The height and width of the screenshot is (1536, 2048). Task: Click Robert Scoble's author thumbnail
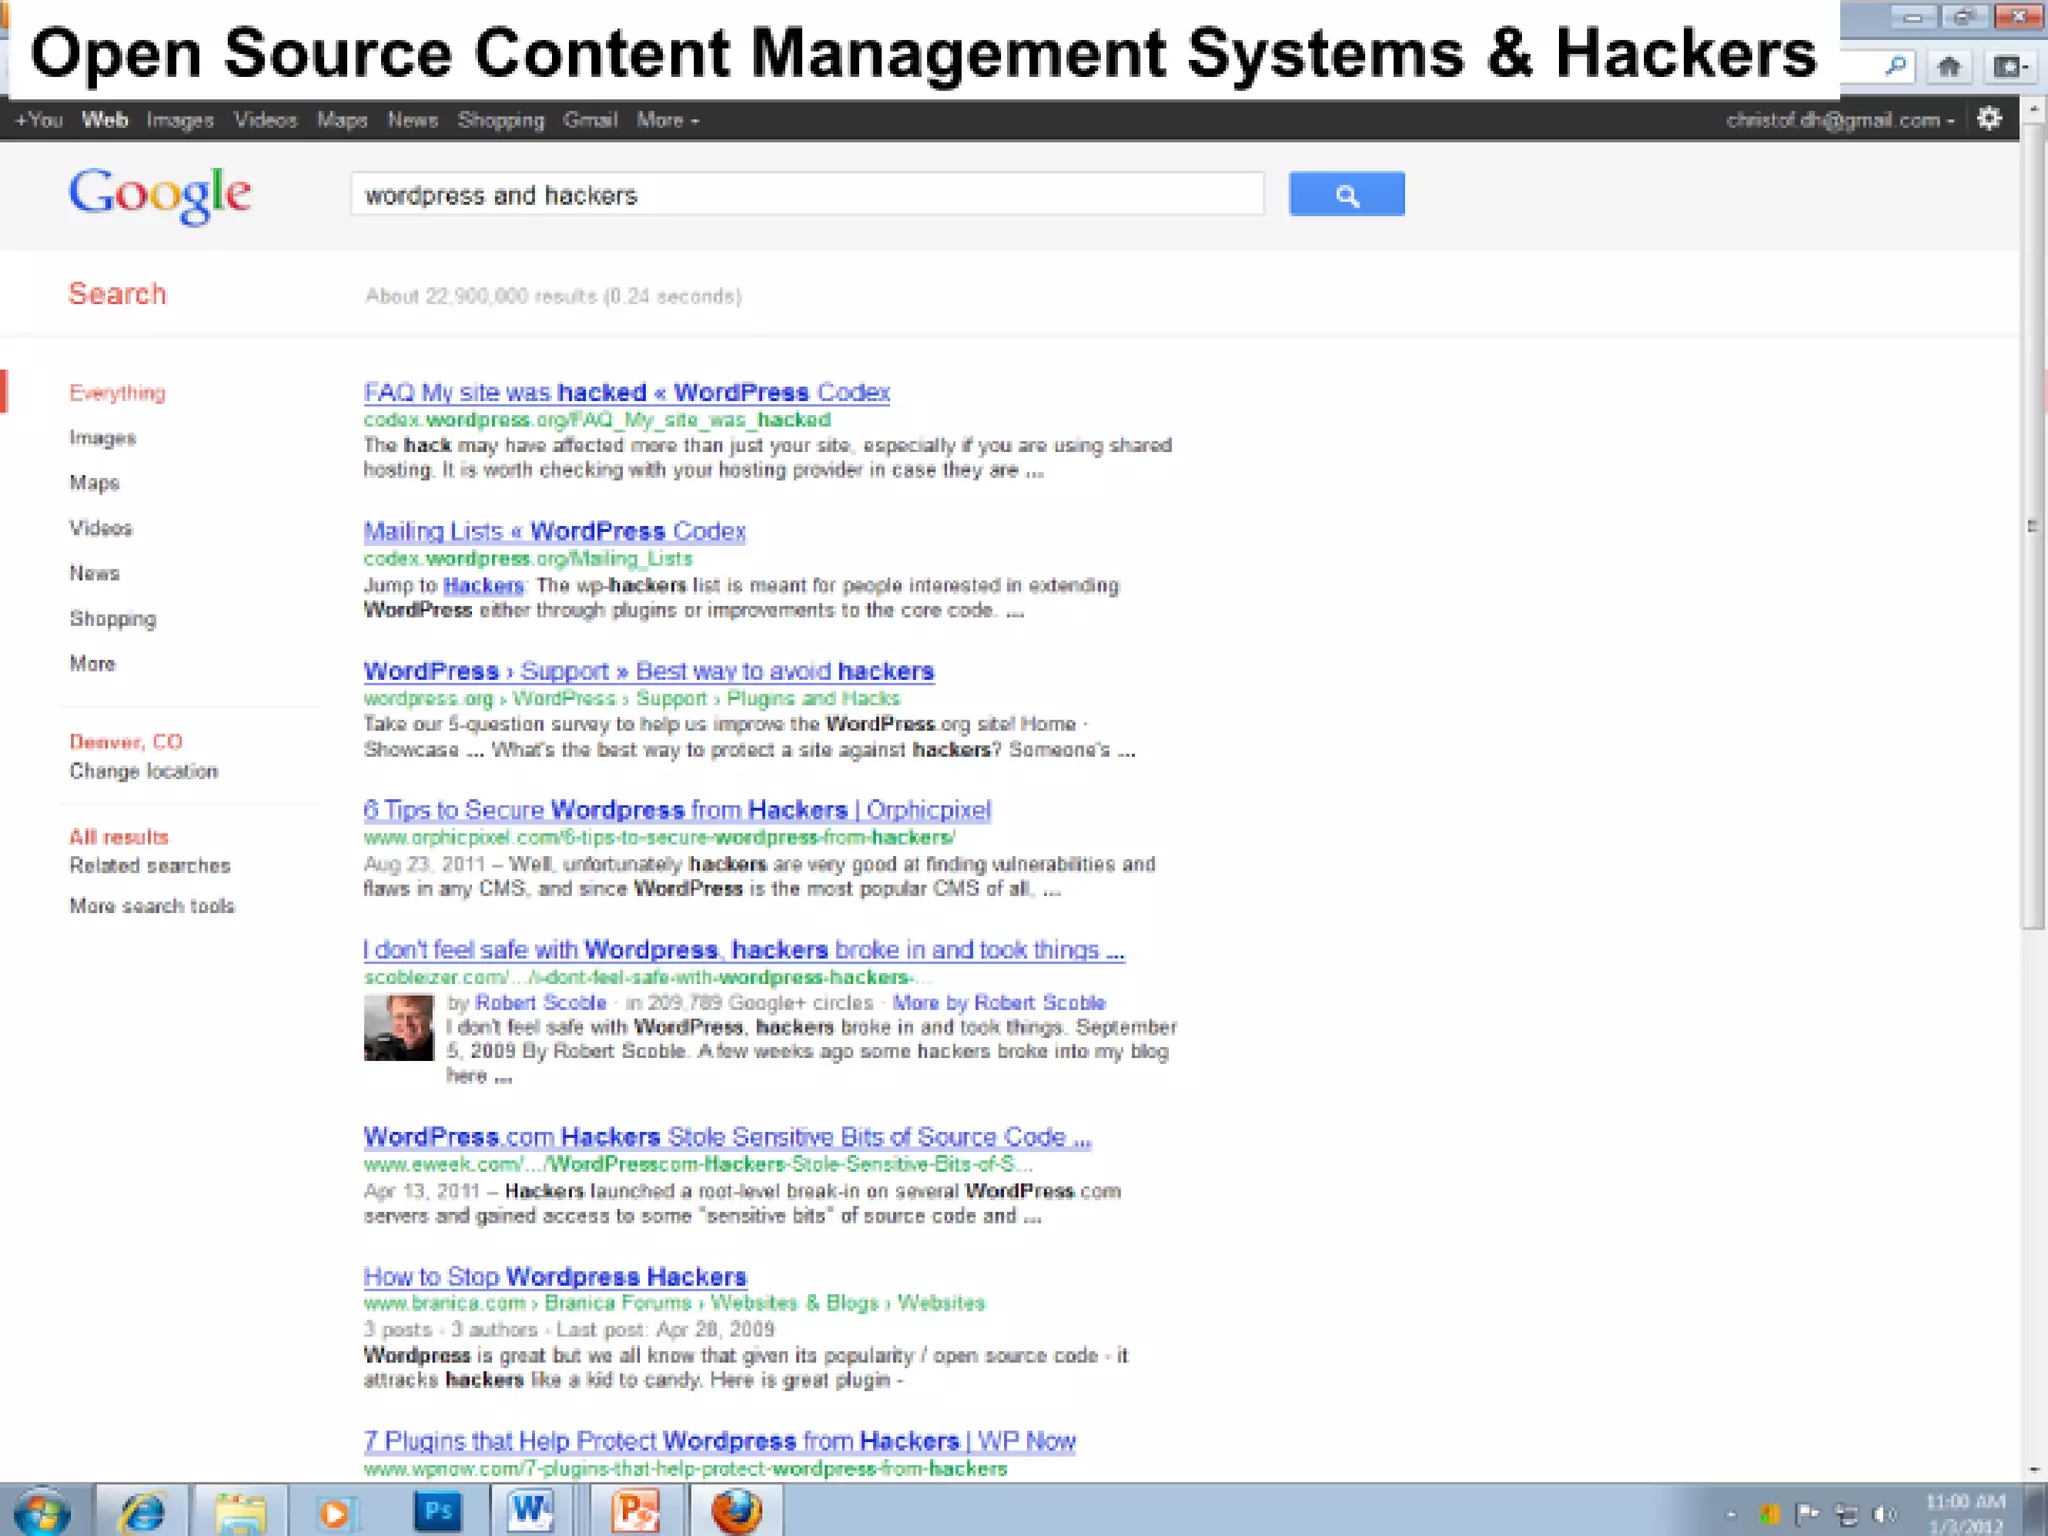398,1027
